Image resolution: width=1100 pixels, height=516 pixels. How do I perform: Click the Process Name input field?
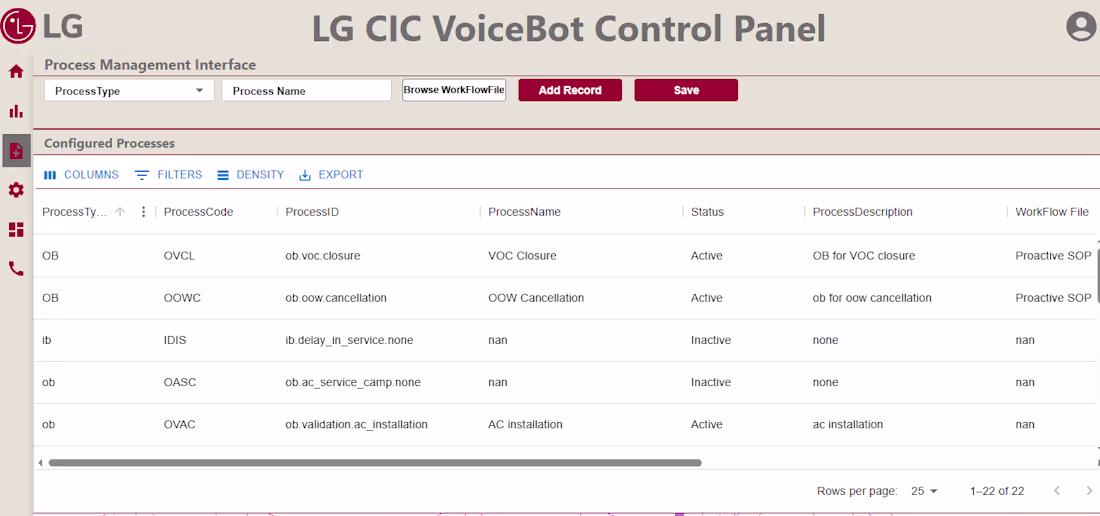click(x=307, y=90)
